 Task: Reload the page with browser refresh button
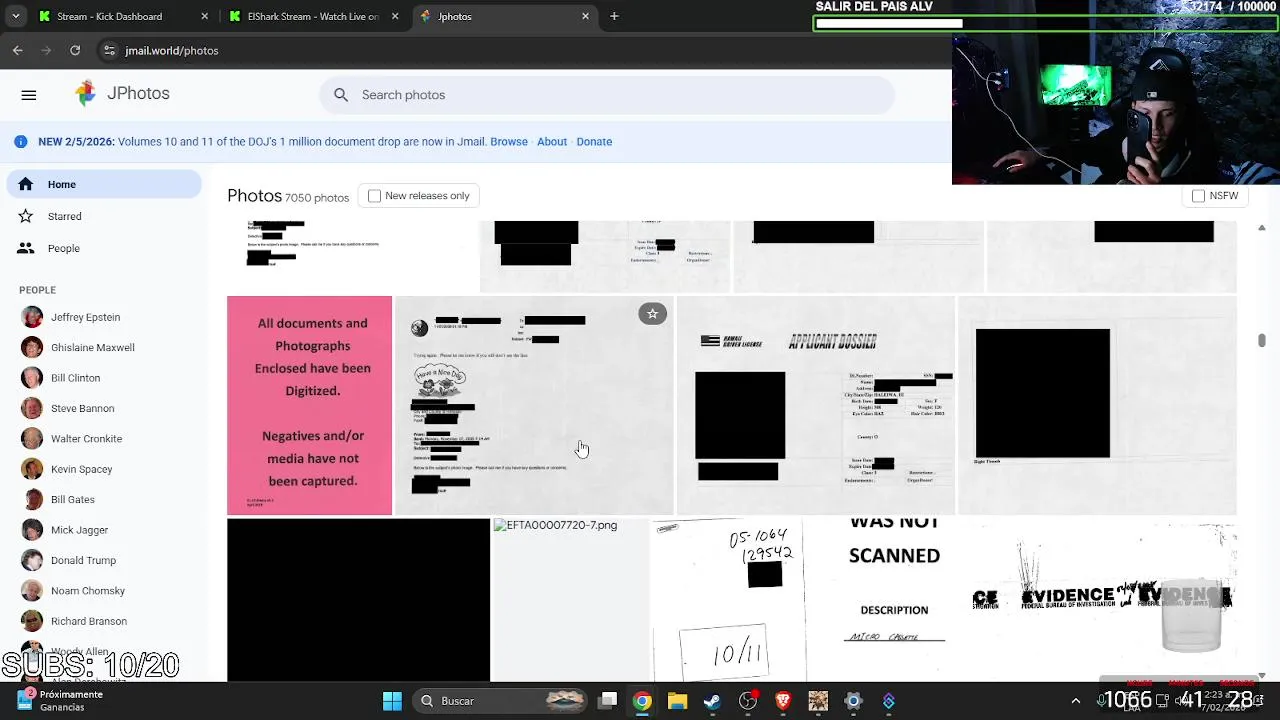pos(75,50)
